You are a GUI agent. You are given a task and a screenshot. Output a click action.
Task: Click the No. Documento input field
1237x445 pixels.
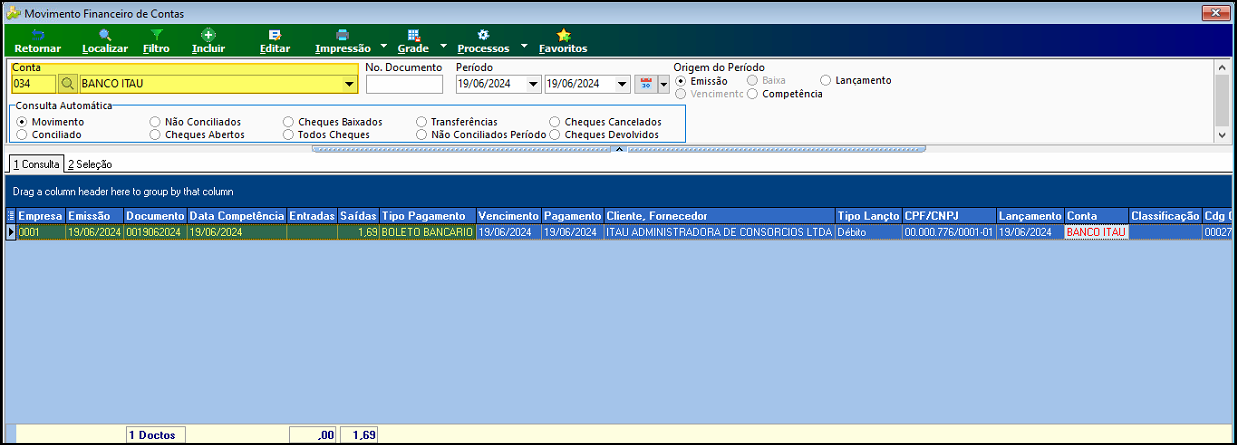pos(404,84)
